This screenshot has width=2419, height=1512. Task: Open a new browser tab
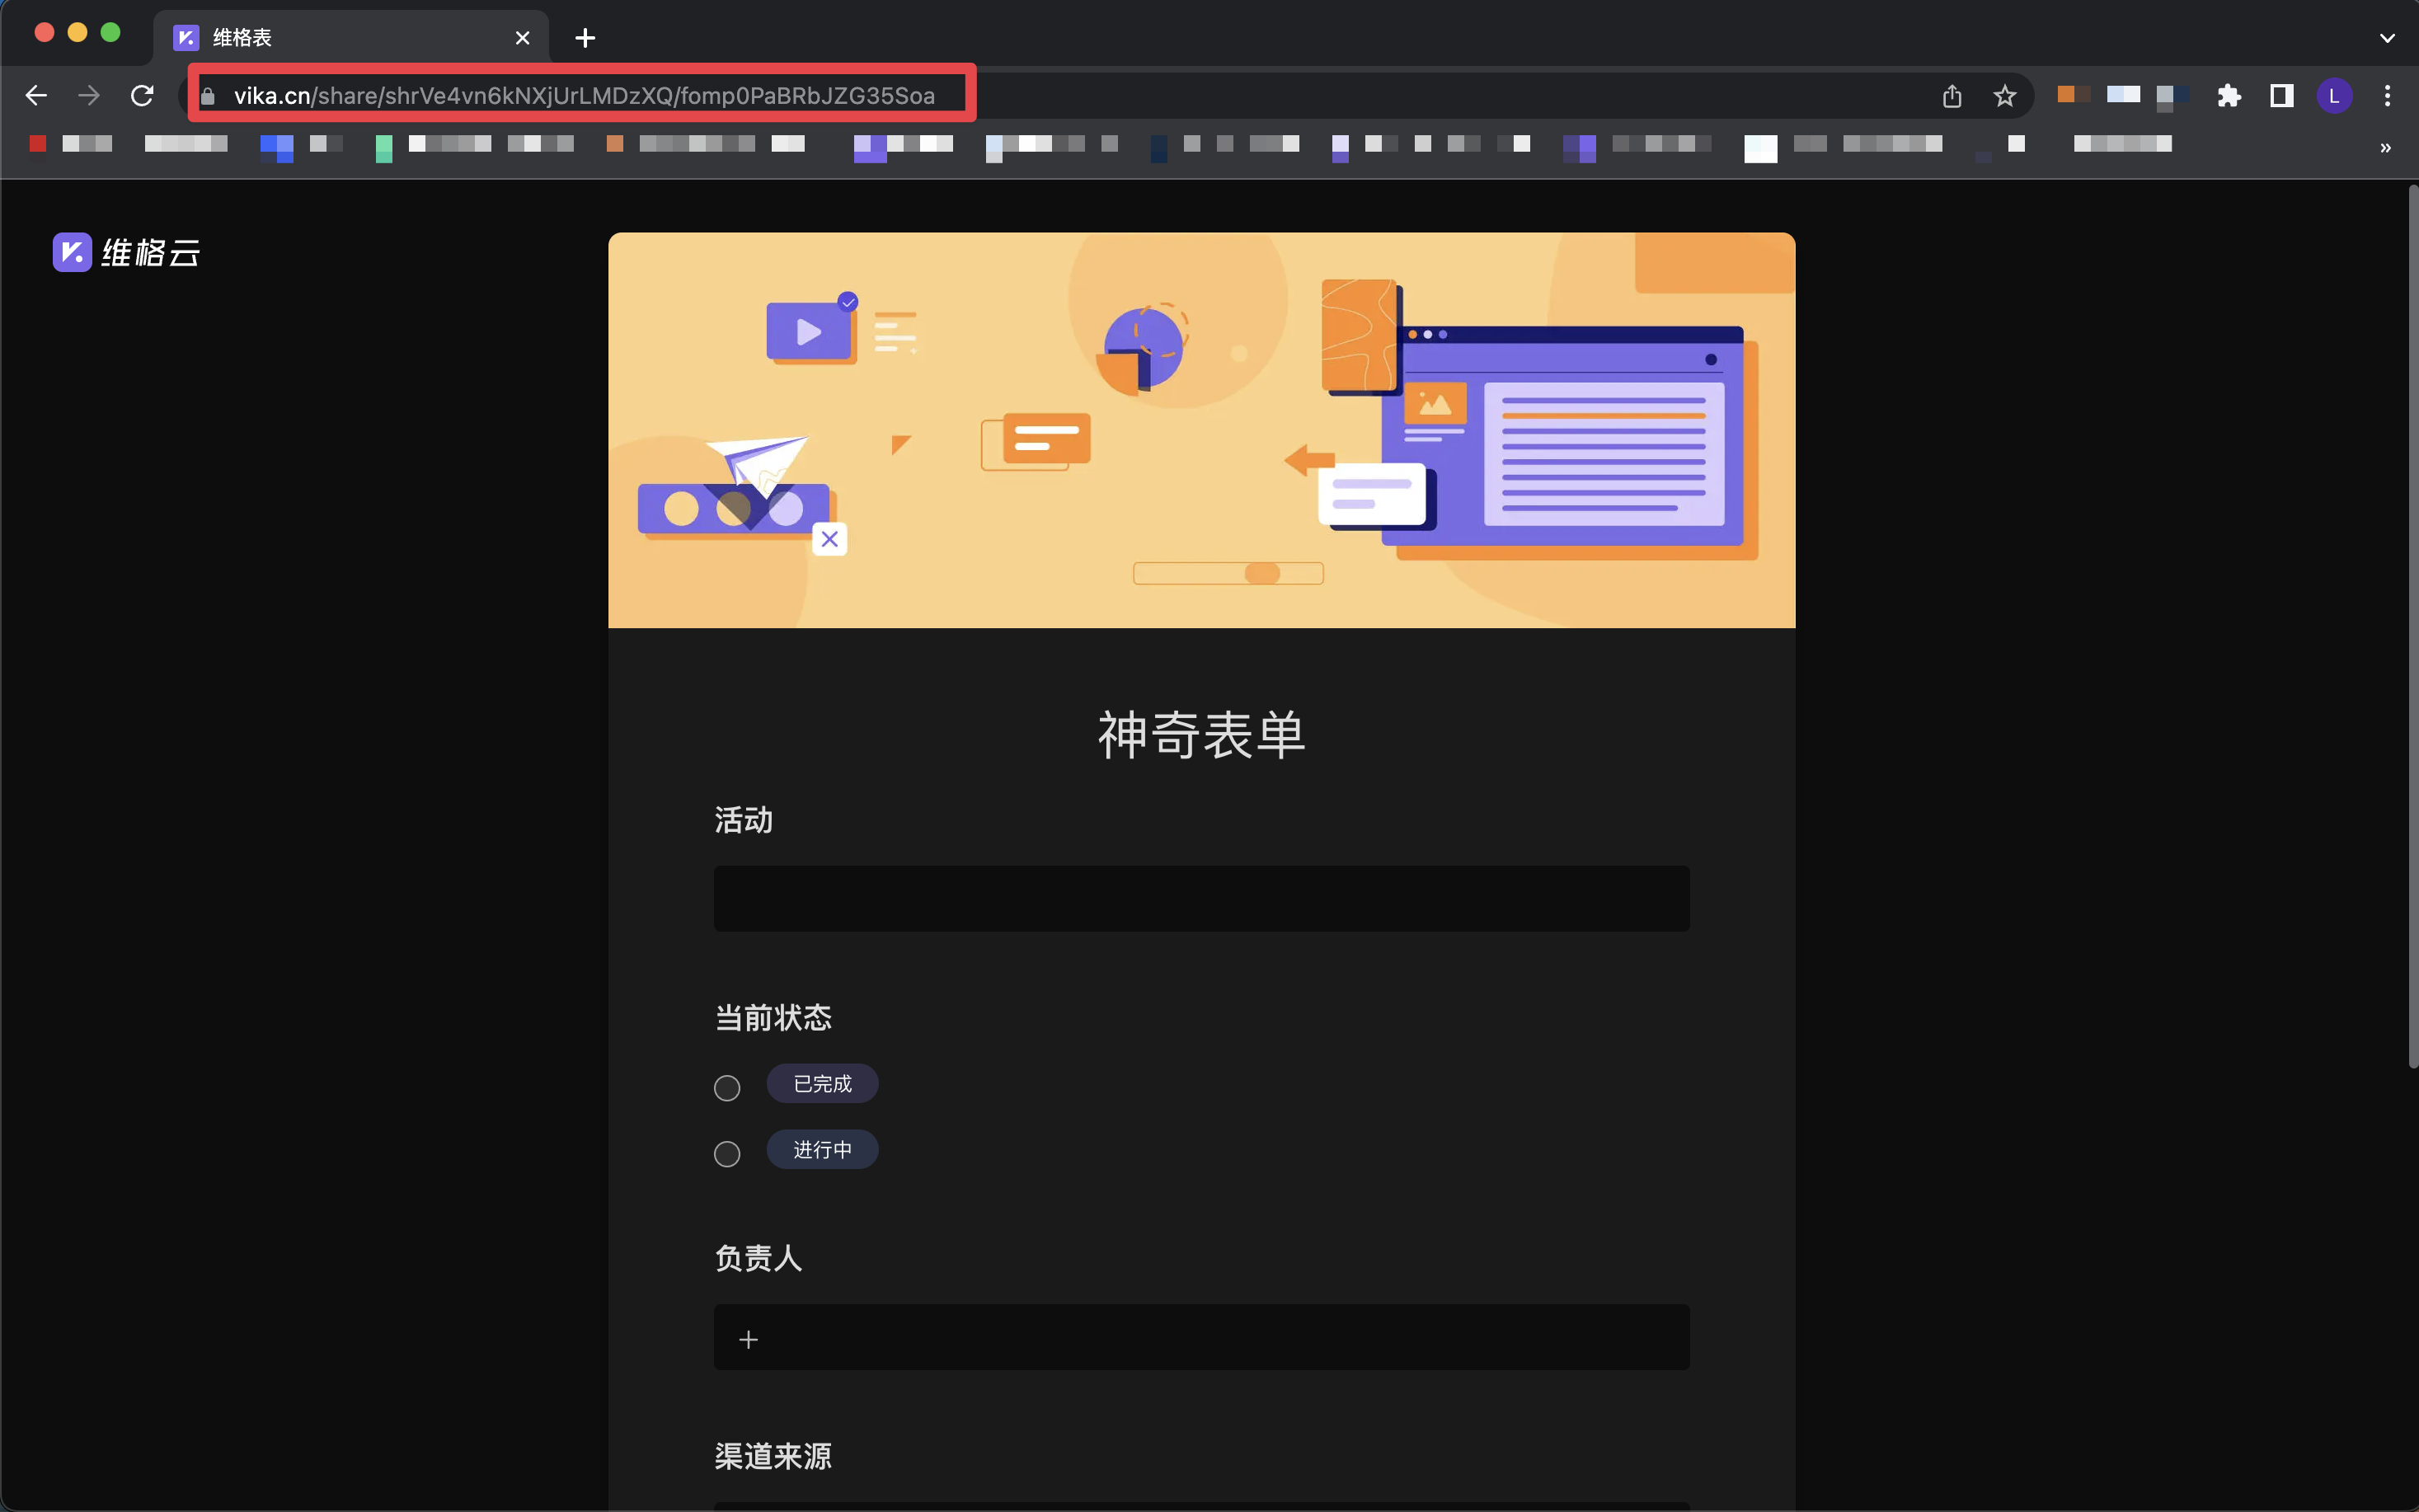click(585, 38)
